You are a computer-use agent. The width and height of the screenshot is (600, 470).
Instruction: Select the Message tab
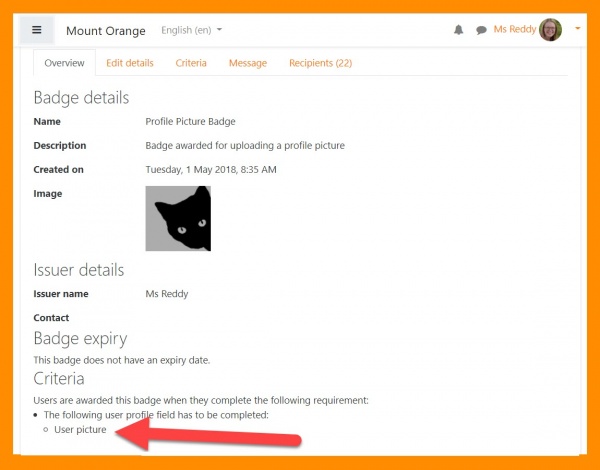(x=247, y=63)
